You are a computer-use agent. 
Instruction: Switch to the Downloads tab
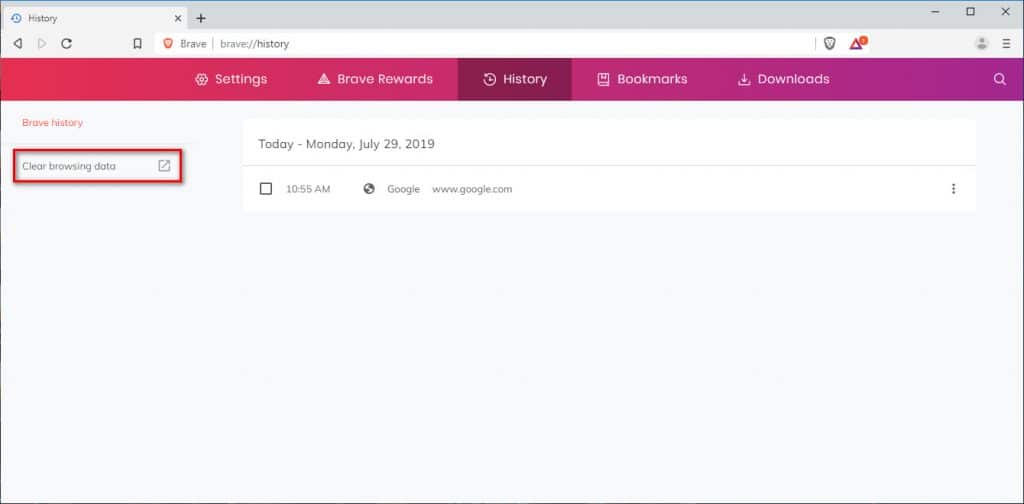(784, 79)
